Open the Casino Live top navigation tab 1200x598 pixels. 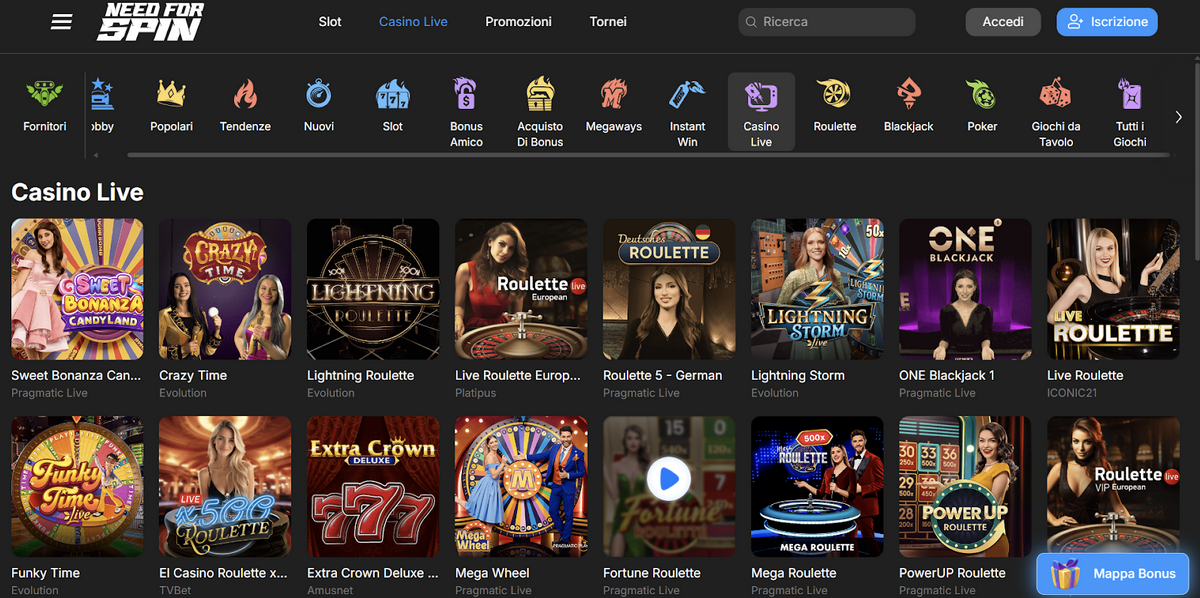(413, 21)
